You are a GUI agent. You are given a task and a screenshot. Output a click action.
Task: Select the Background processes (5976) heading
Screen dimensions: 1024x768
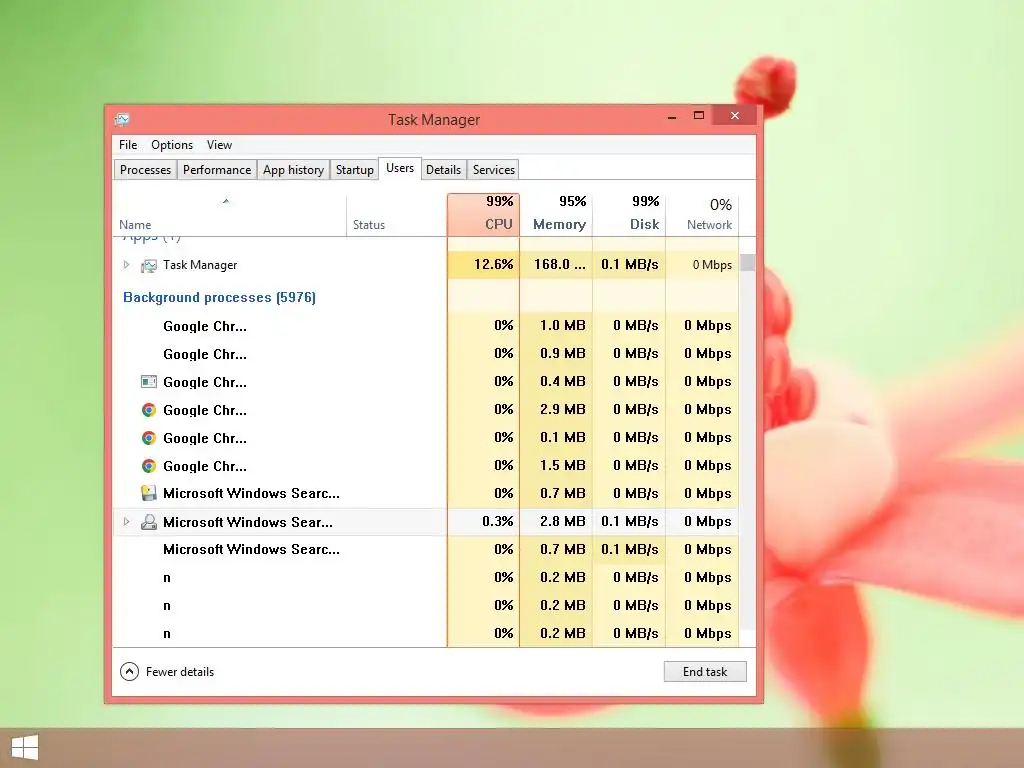pos(219,297)
